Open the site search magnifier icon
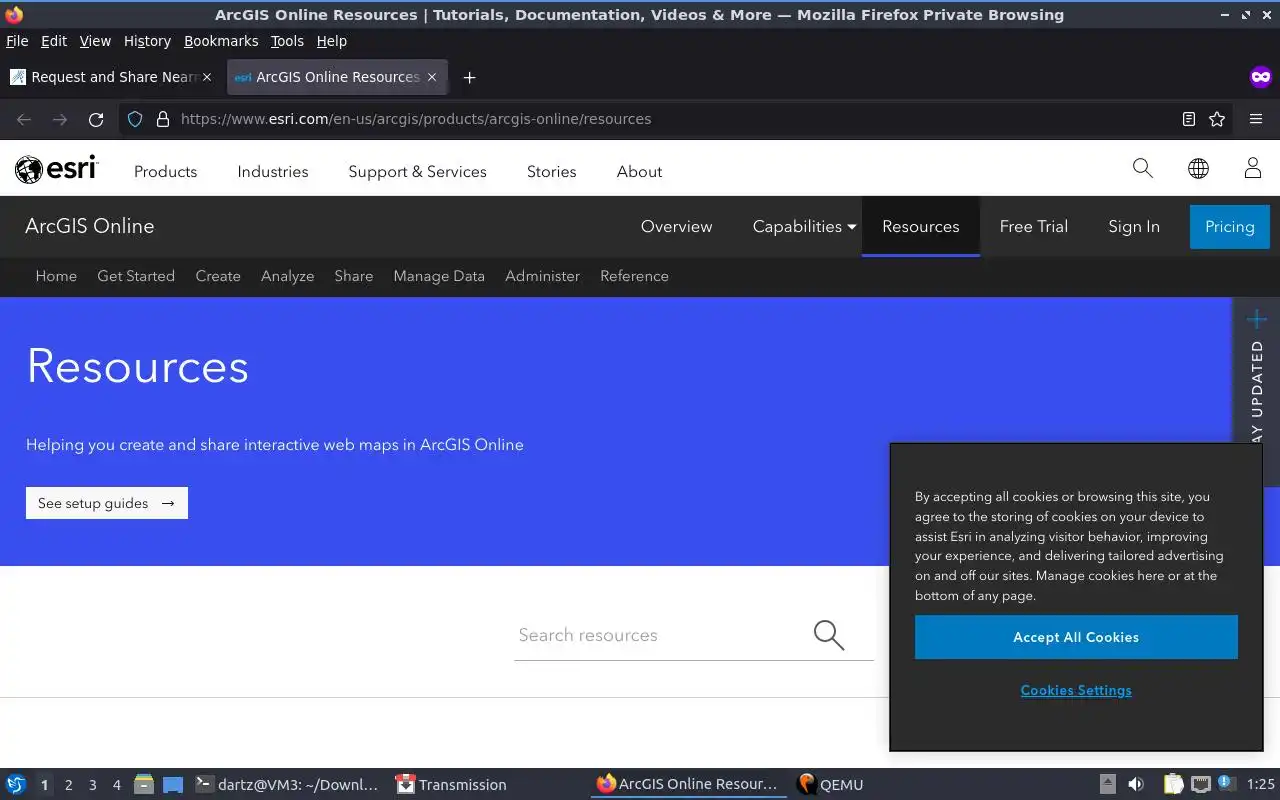The height and width of the screenshot is (800, 1280). (1142, 168)
